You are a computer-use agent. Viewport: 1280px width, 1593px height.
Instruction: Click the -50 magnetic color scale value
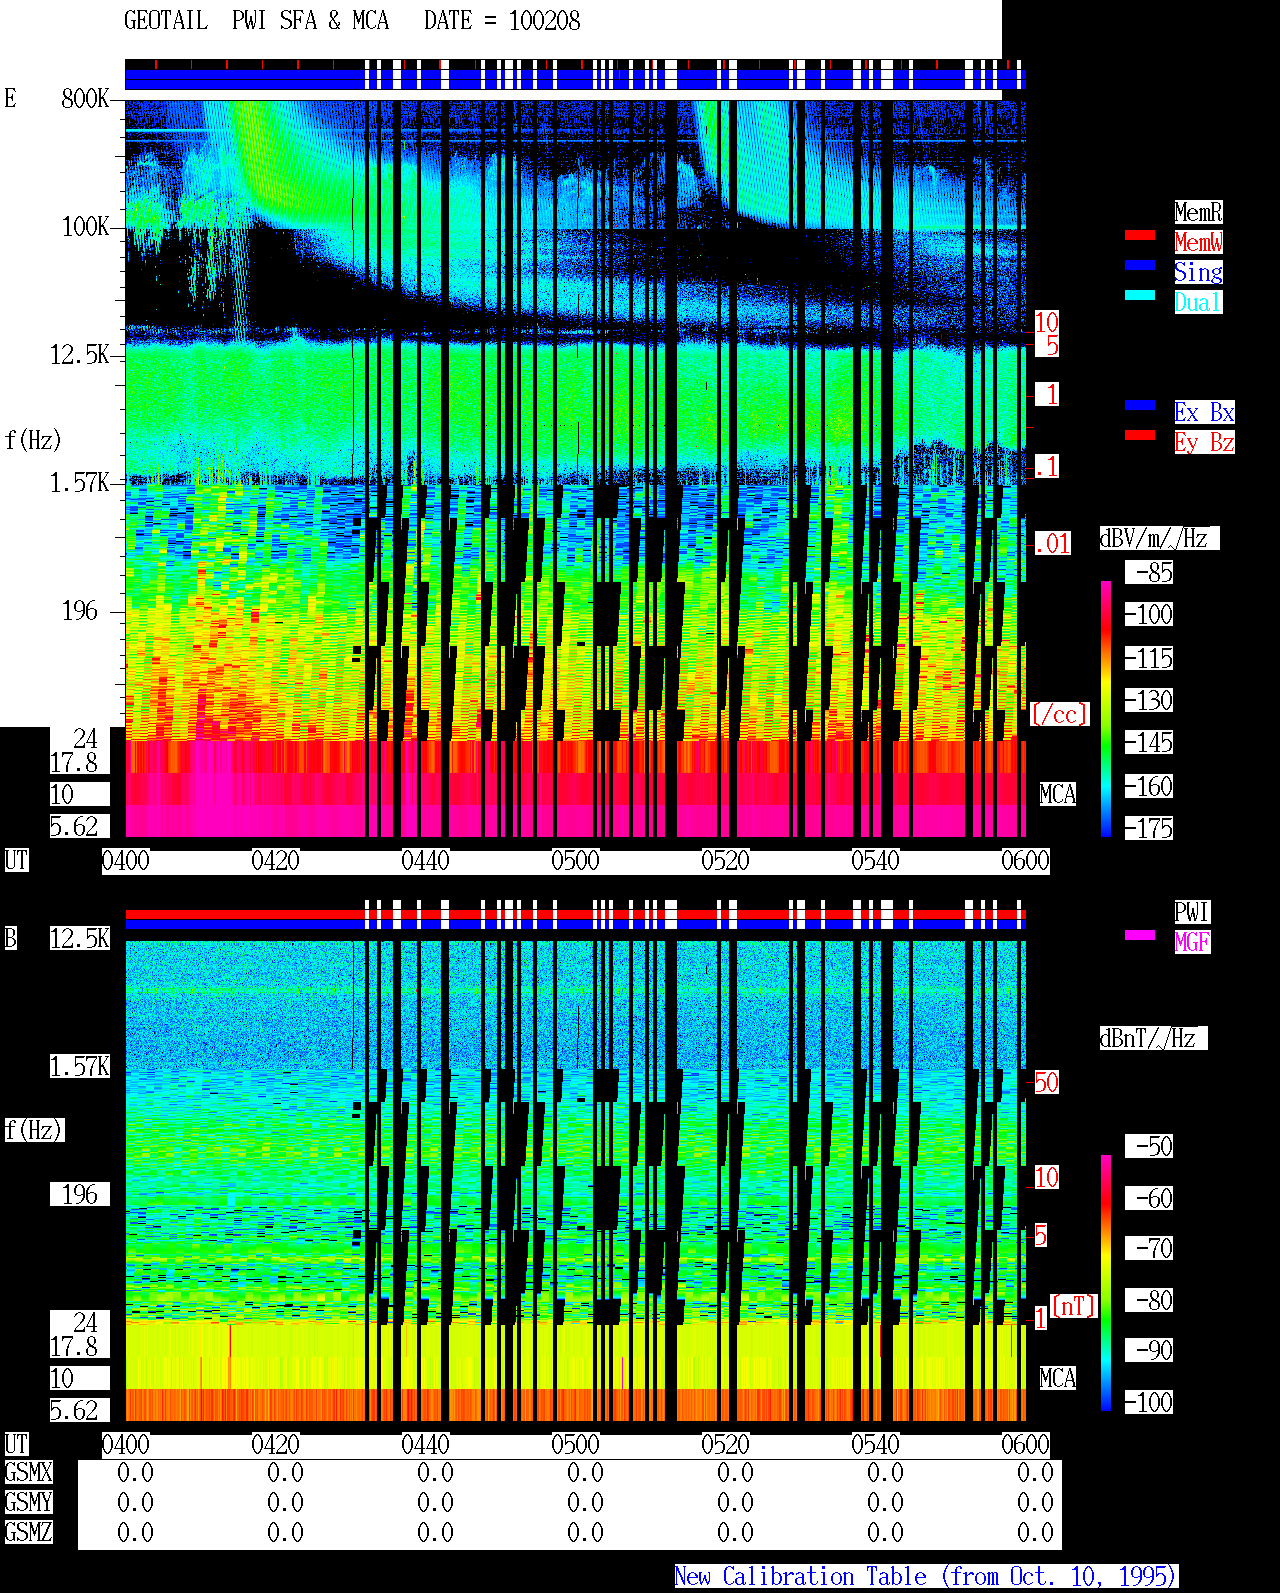1150,1146
